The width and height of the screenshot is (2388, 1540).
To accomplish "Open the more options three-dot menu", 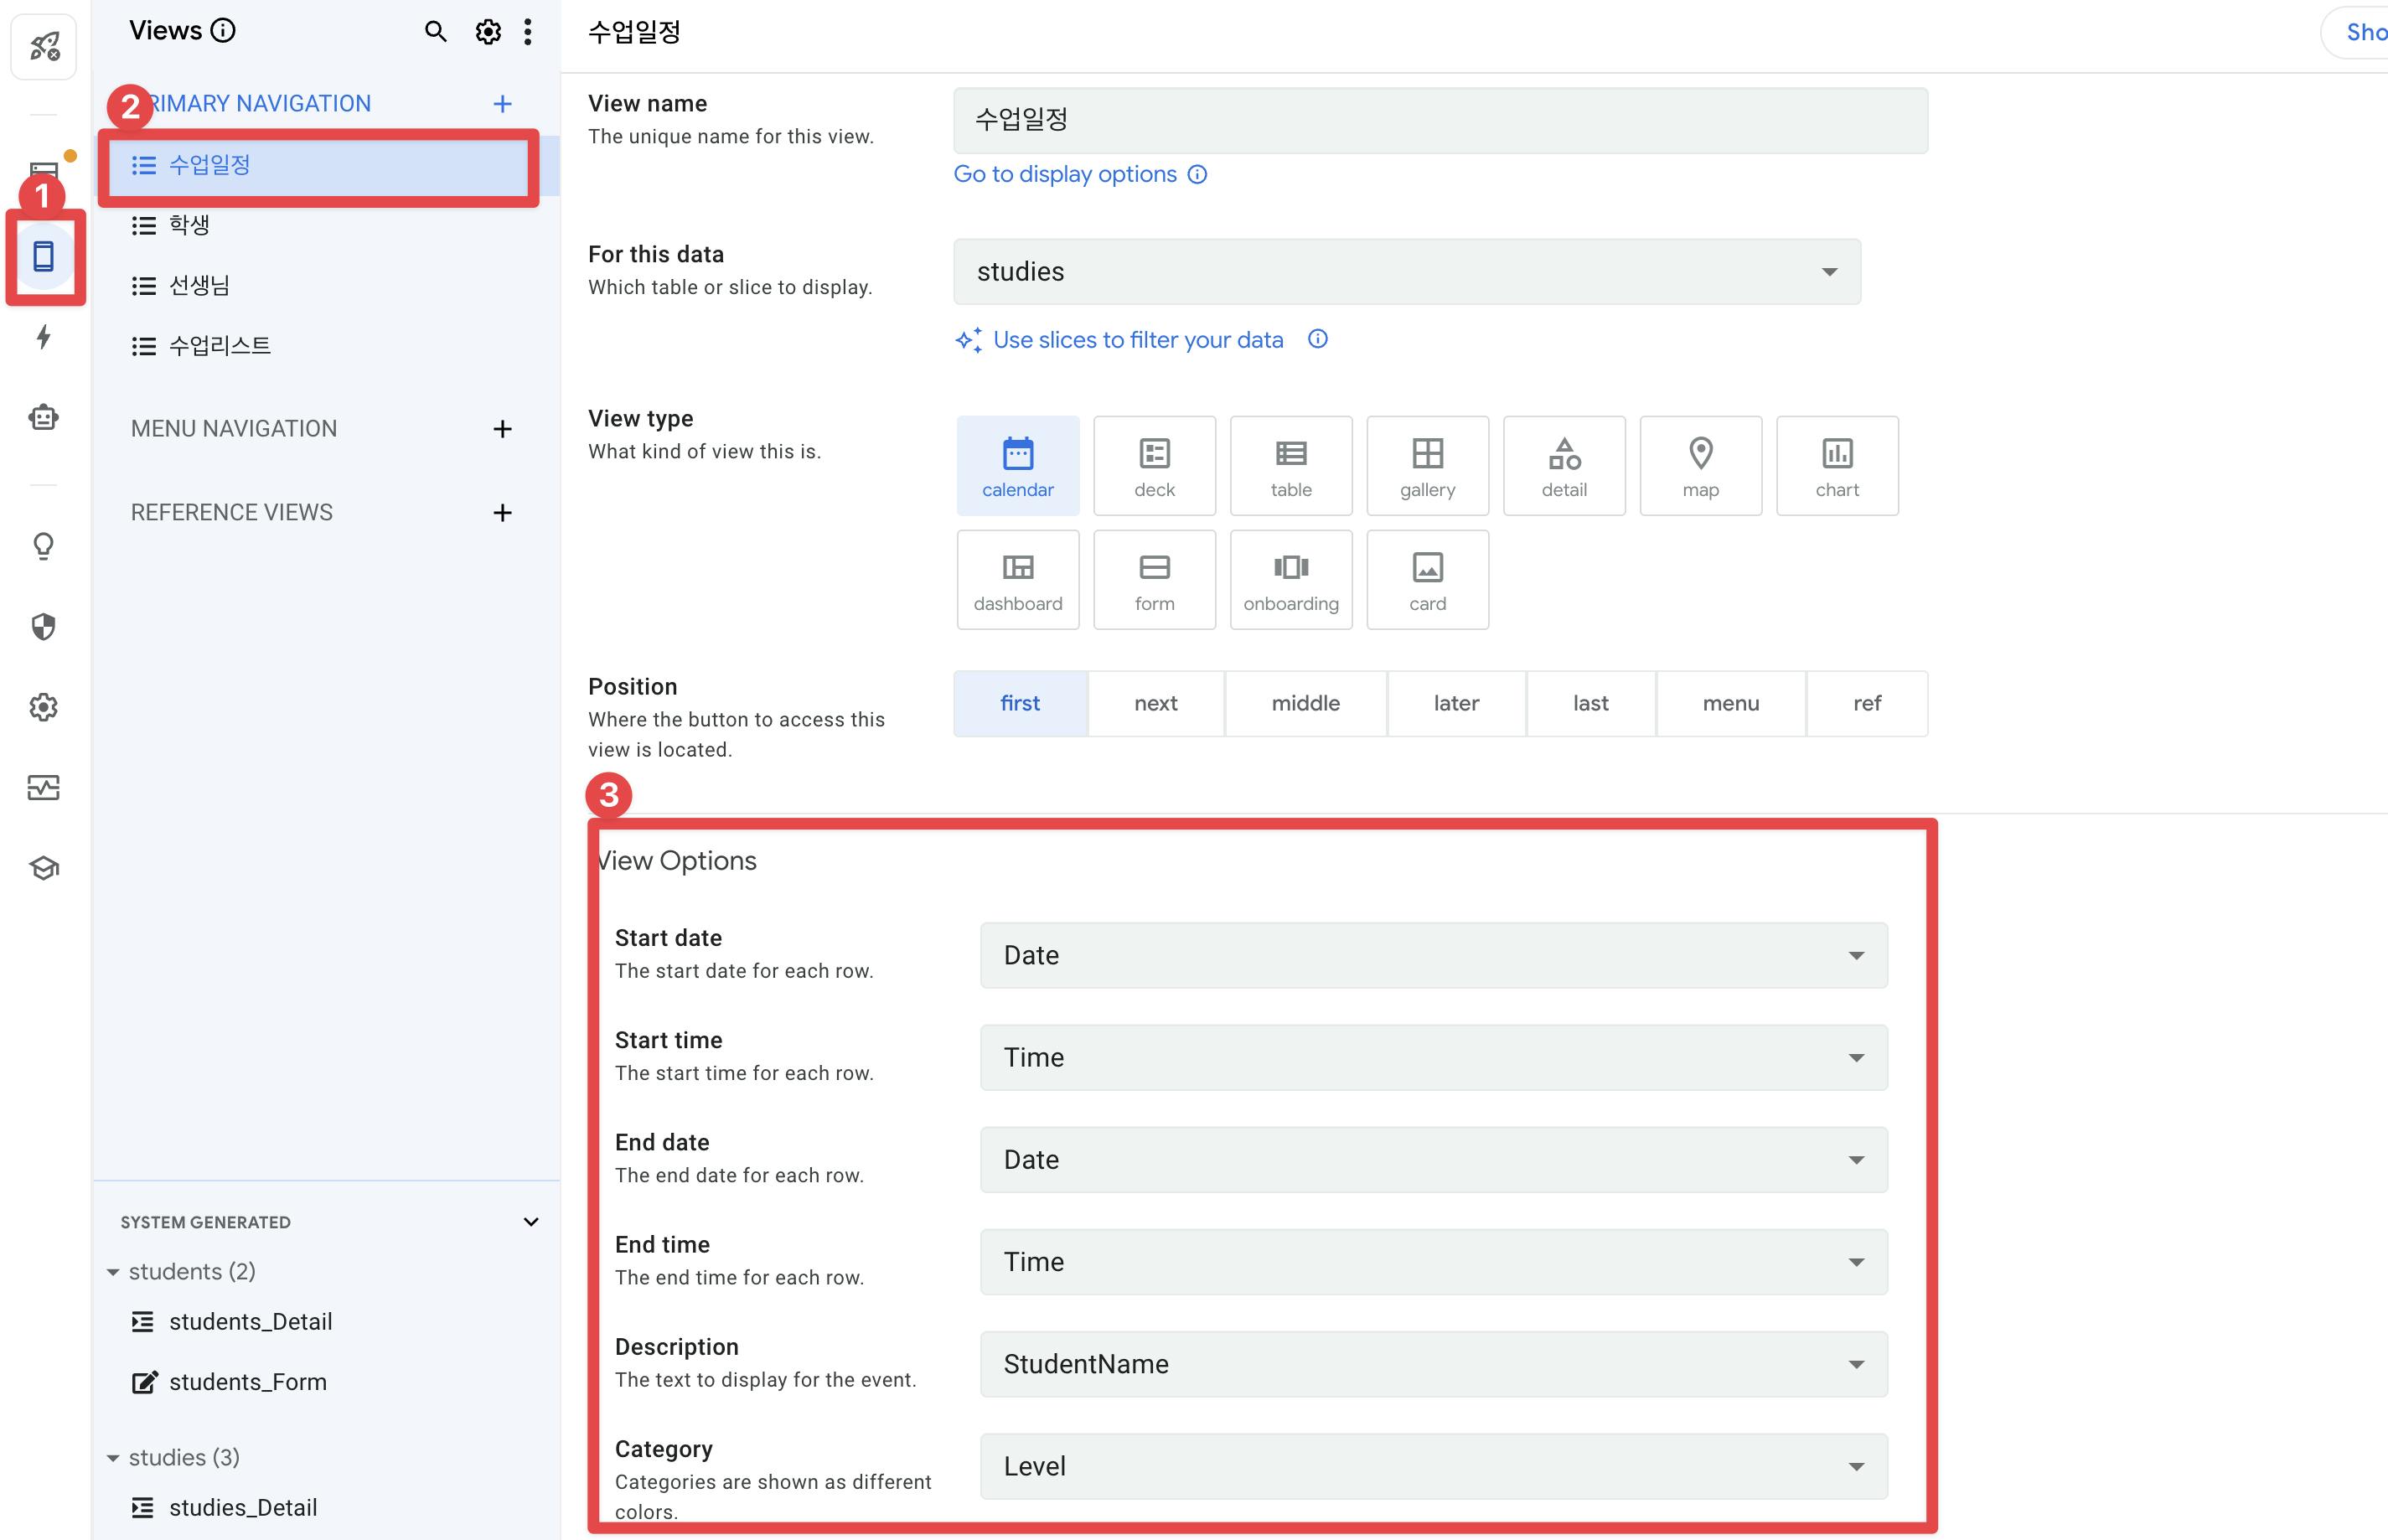I will [x=528, y=32].
